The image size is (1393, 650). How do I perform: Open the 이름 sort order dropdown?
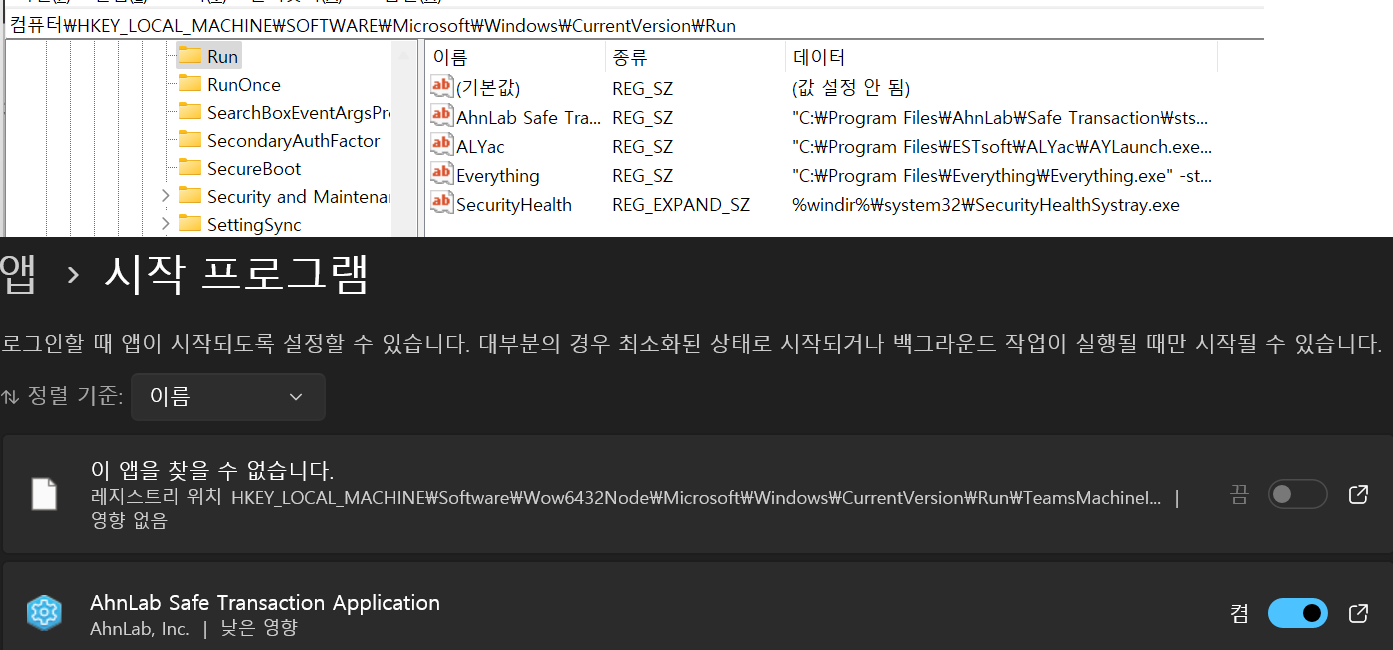(x=228, y=397)
